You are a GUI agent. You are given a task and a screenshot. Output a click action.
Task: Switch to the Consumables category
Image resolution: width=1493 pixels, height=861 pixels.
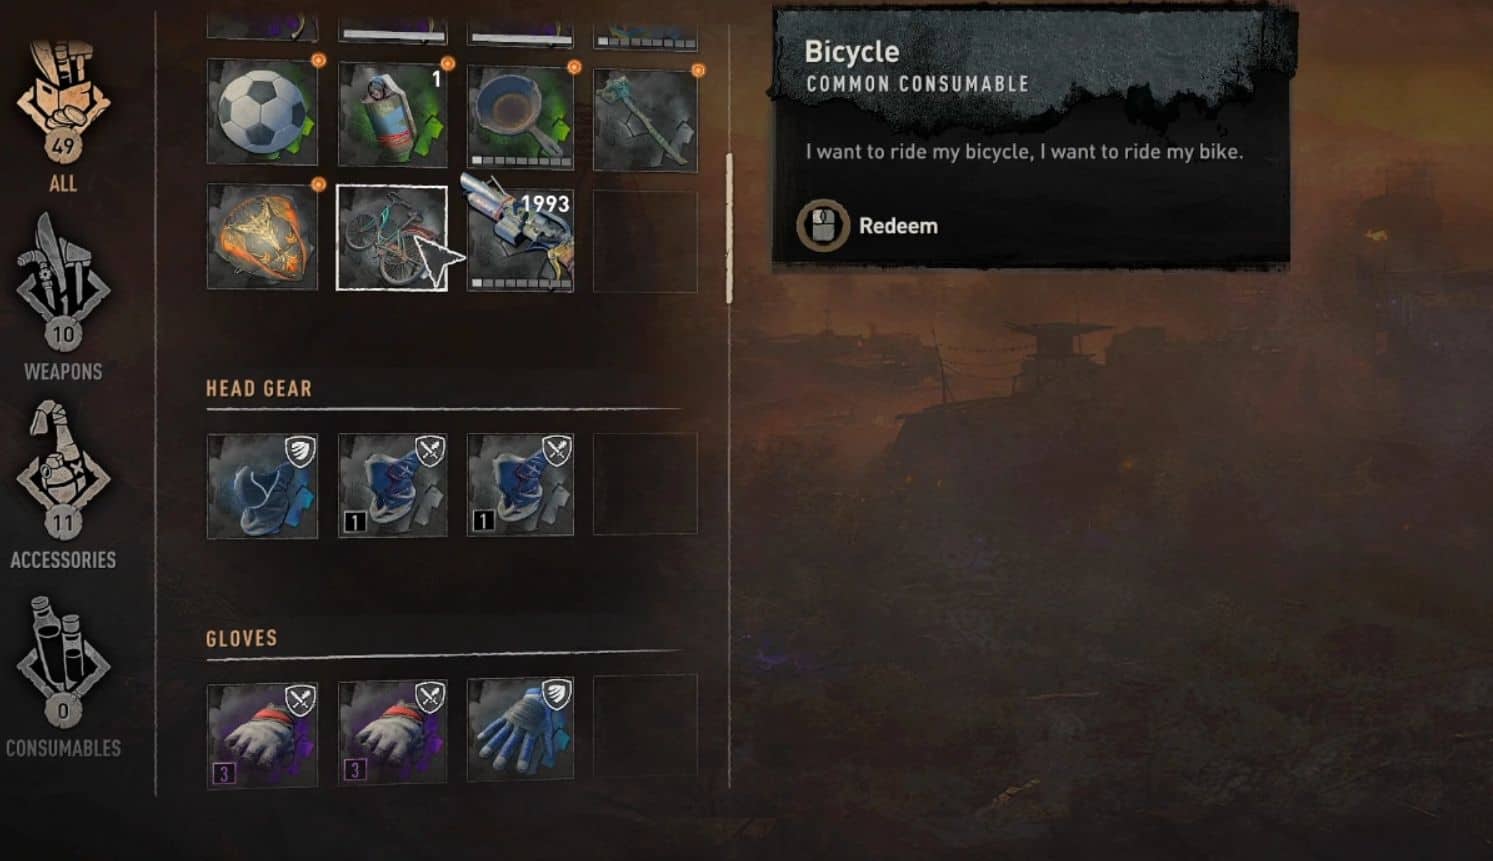pos(62,676)
